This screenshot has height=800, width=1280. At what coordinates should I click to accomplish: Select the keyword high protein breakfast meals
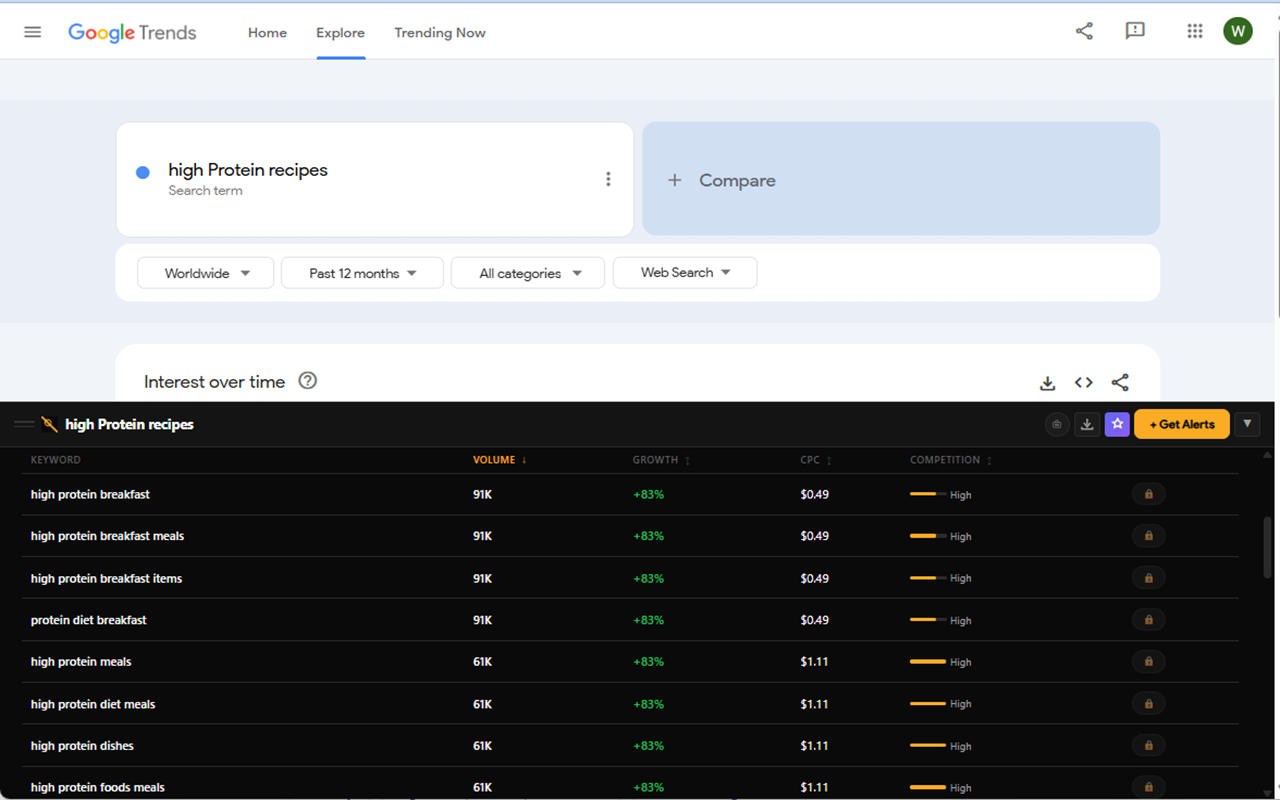pyautogui.click(x=107, y=536)
